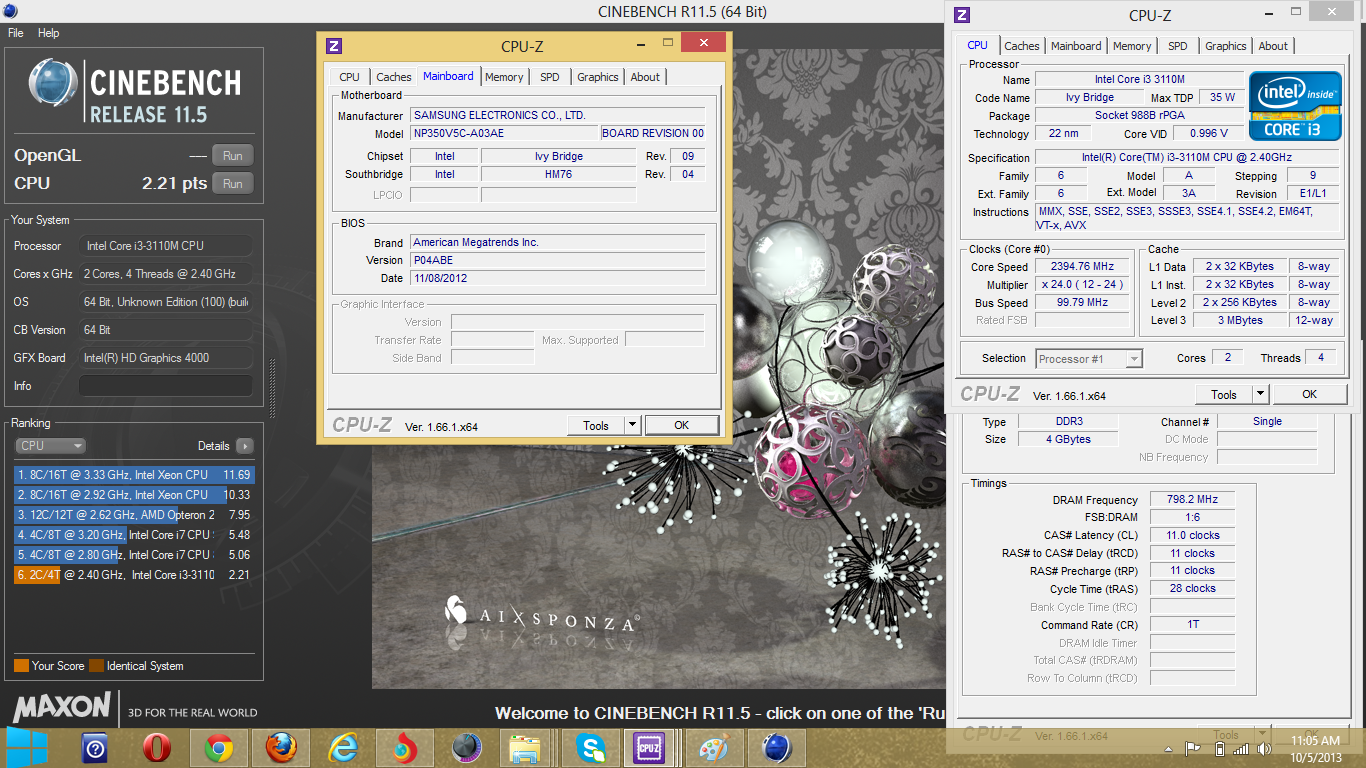Screen dimensions: 1366x768
Task: Select the 4C/8T @ 2.80 GHz Core i7 row
Action: [x=134, y=555]
